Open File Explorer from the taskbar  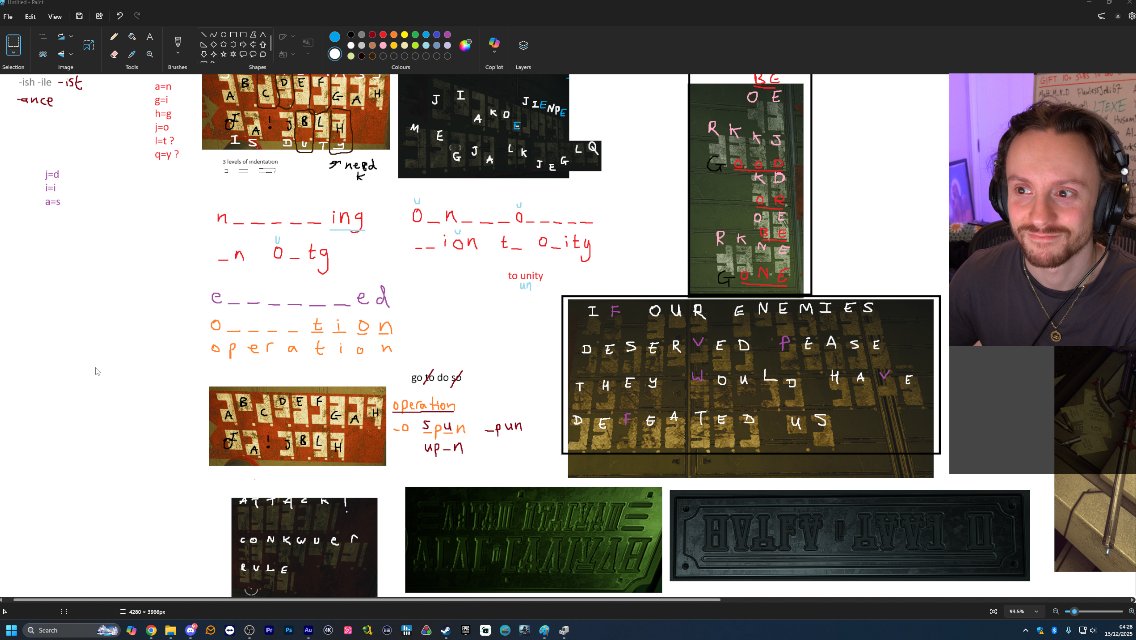pyautogui.click(x=170, y=631)
